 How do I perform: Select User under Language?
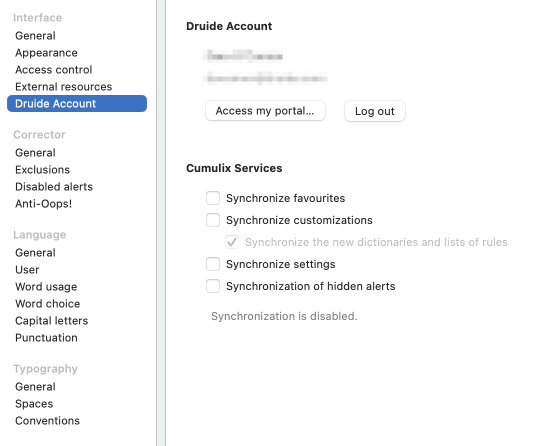coord(27,269)
